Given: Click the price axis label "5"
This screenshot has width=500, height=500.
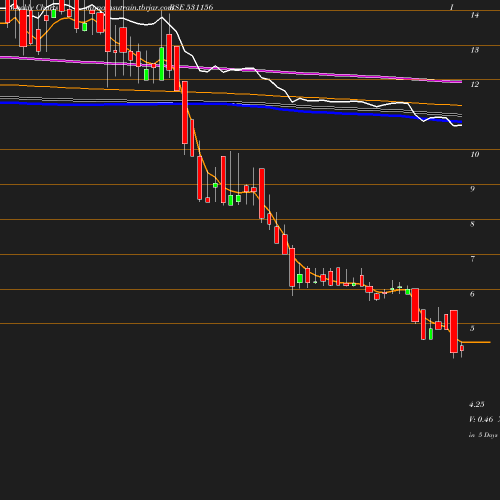Looking at the screenshot, I should (472, 328).
